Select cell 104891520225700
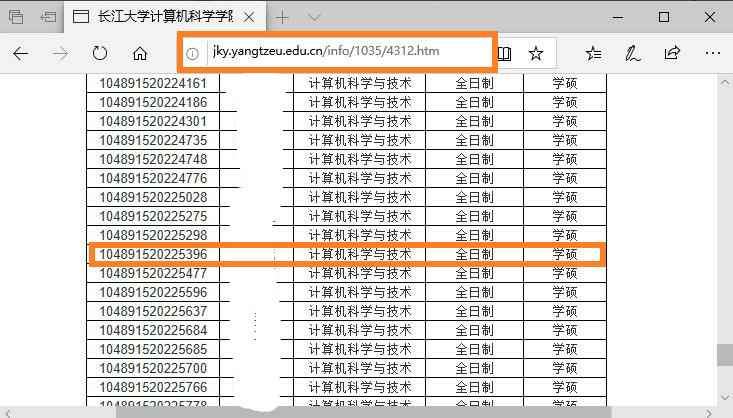Screen dimensions: 733x418 coord(153,368)
